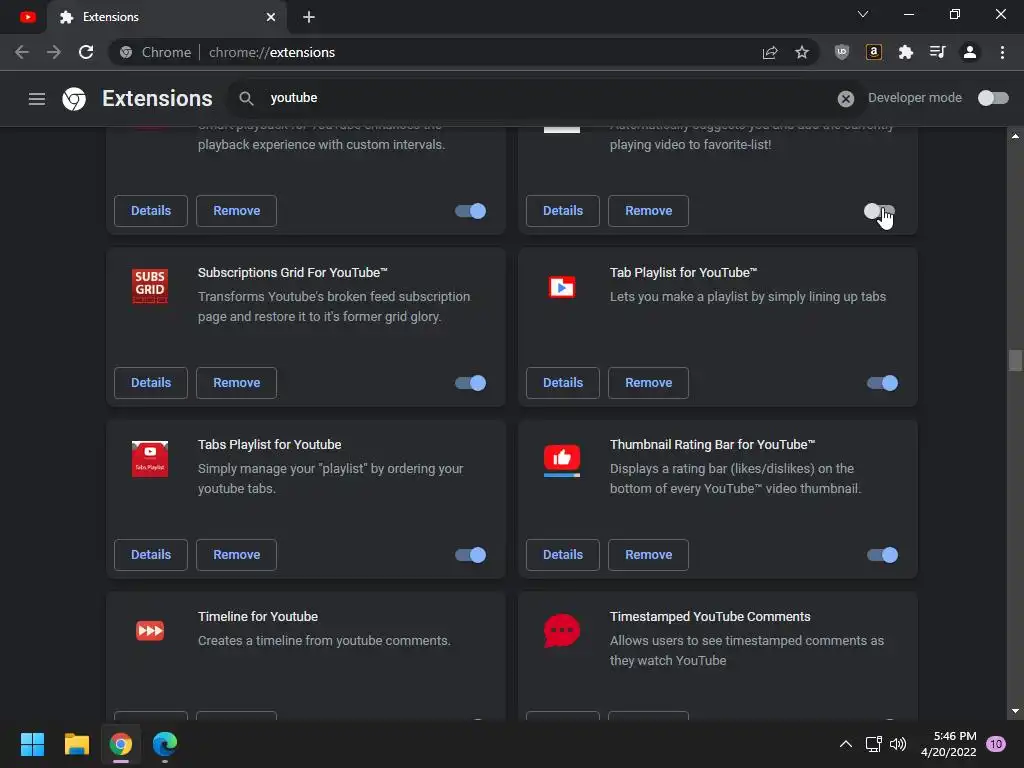Open Details for Tab Playlist for YouTube

coord(563,383)
